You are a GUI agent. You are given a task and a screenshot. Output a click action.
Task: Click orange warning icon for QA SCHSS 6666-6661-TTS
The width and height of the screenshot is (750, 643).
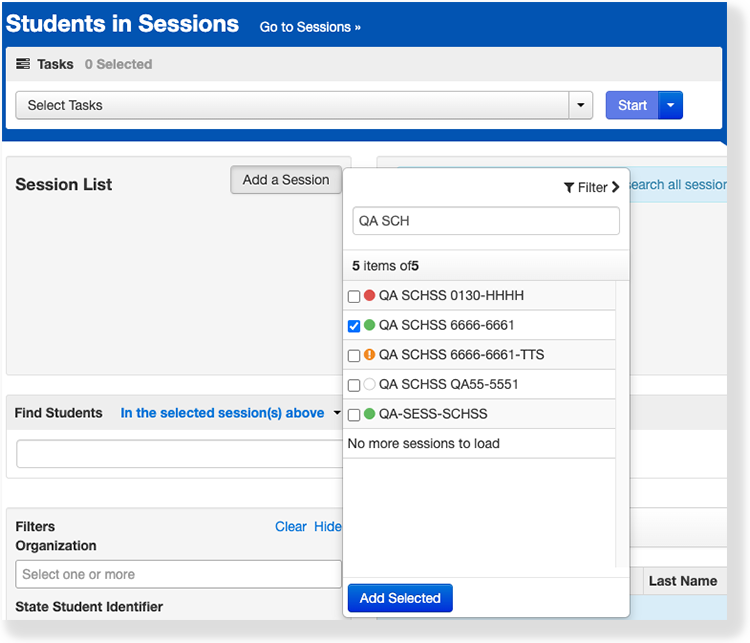(369, 355)
